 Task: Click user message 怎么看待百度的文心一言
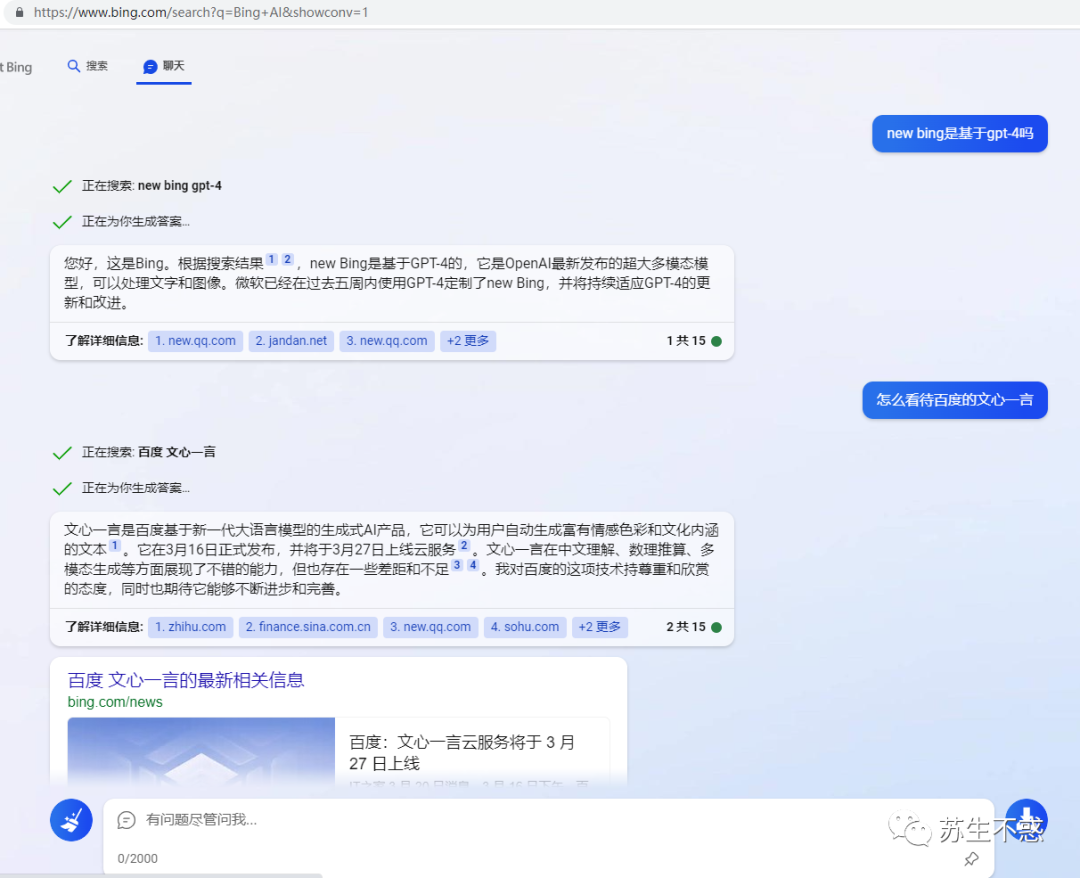click(955, 400)
